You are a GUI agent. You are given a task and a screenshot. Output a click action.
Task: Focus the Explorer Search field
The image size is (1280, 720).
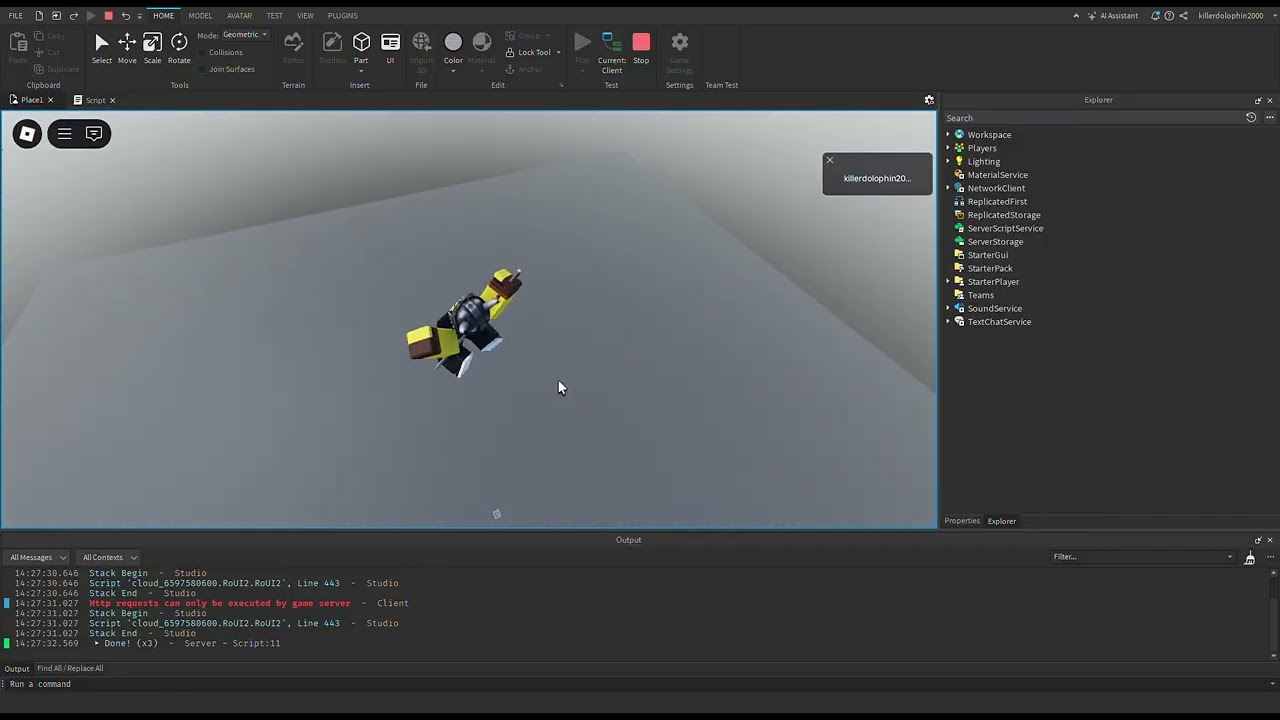click(1093, 118)
